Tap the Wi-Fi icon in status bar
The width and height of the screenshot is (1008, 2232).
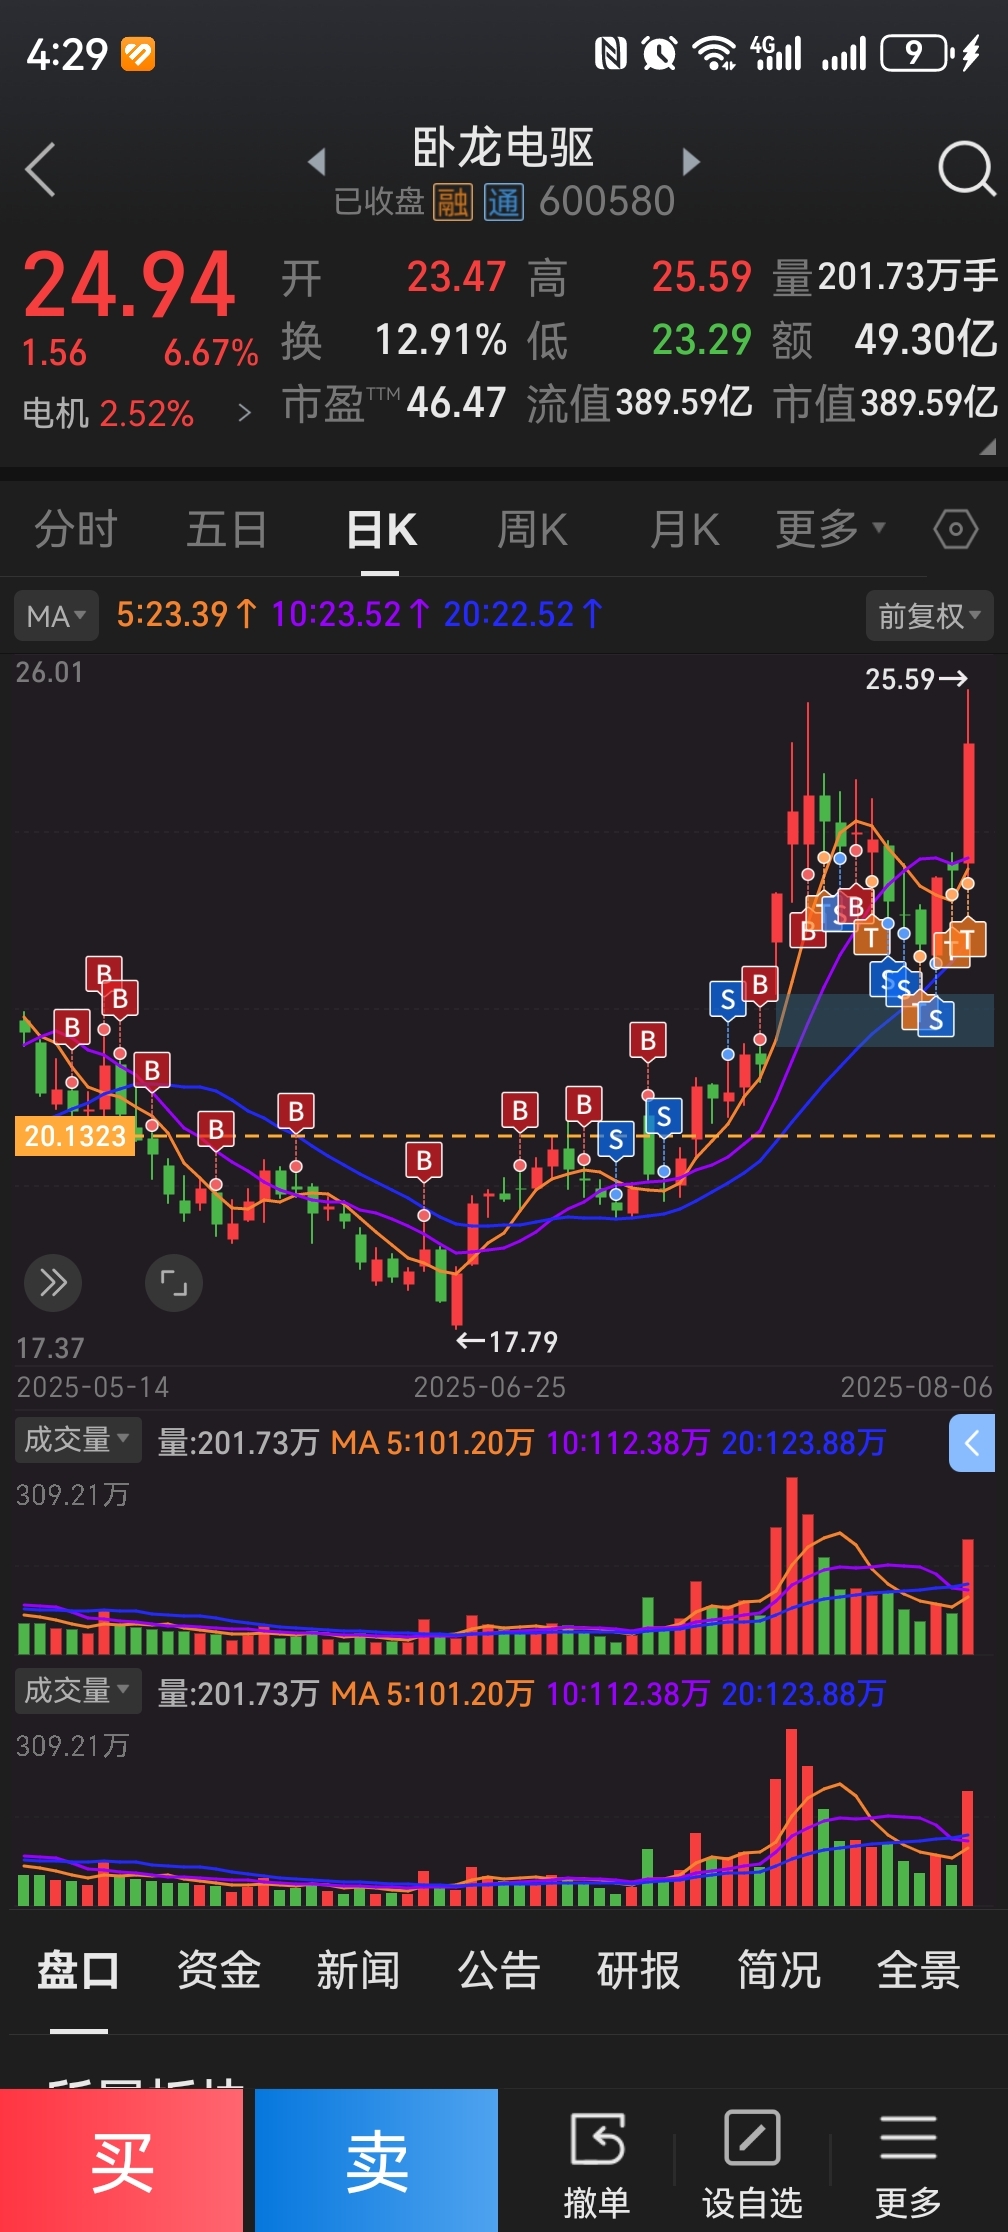tap(714, 53)
